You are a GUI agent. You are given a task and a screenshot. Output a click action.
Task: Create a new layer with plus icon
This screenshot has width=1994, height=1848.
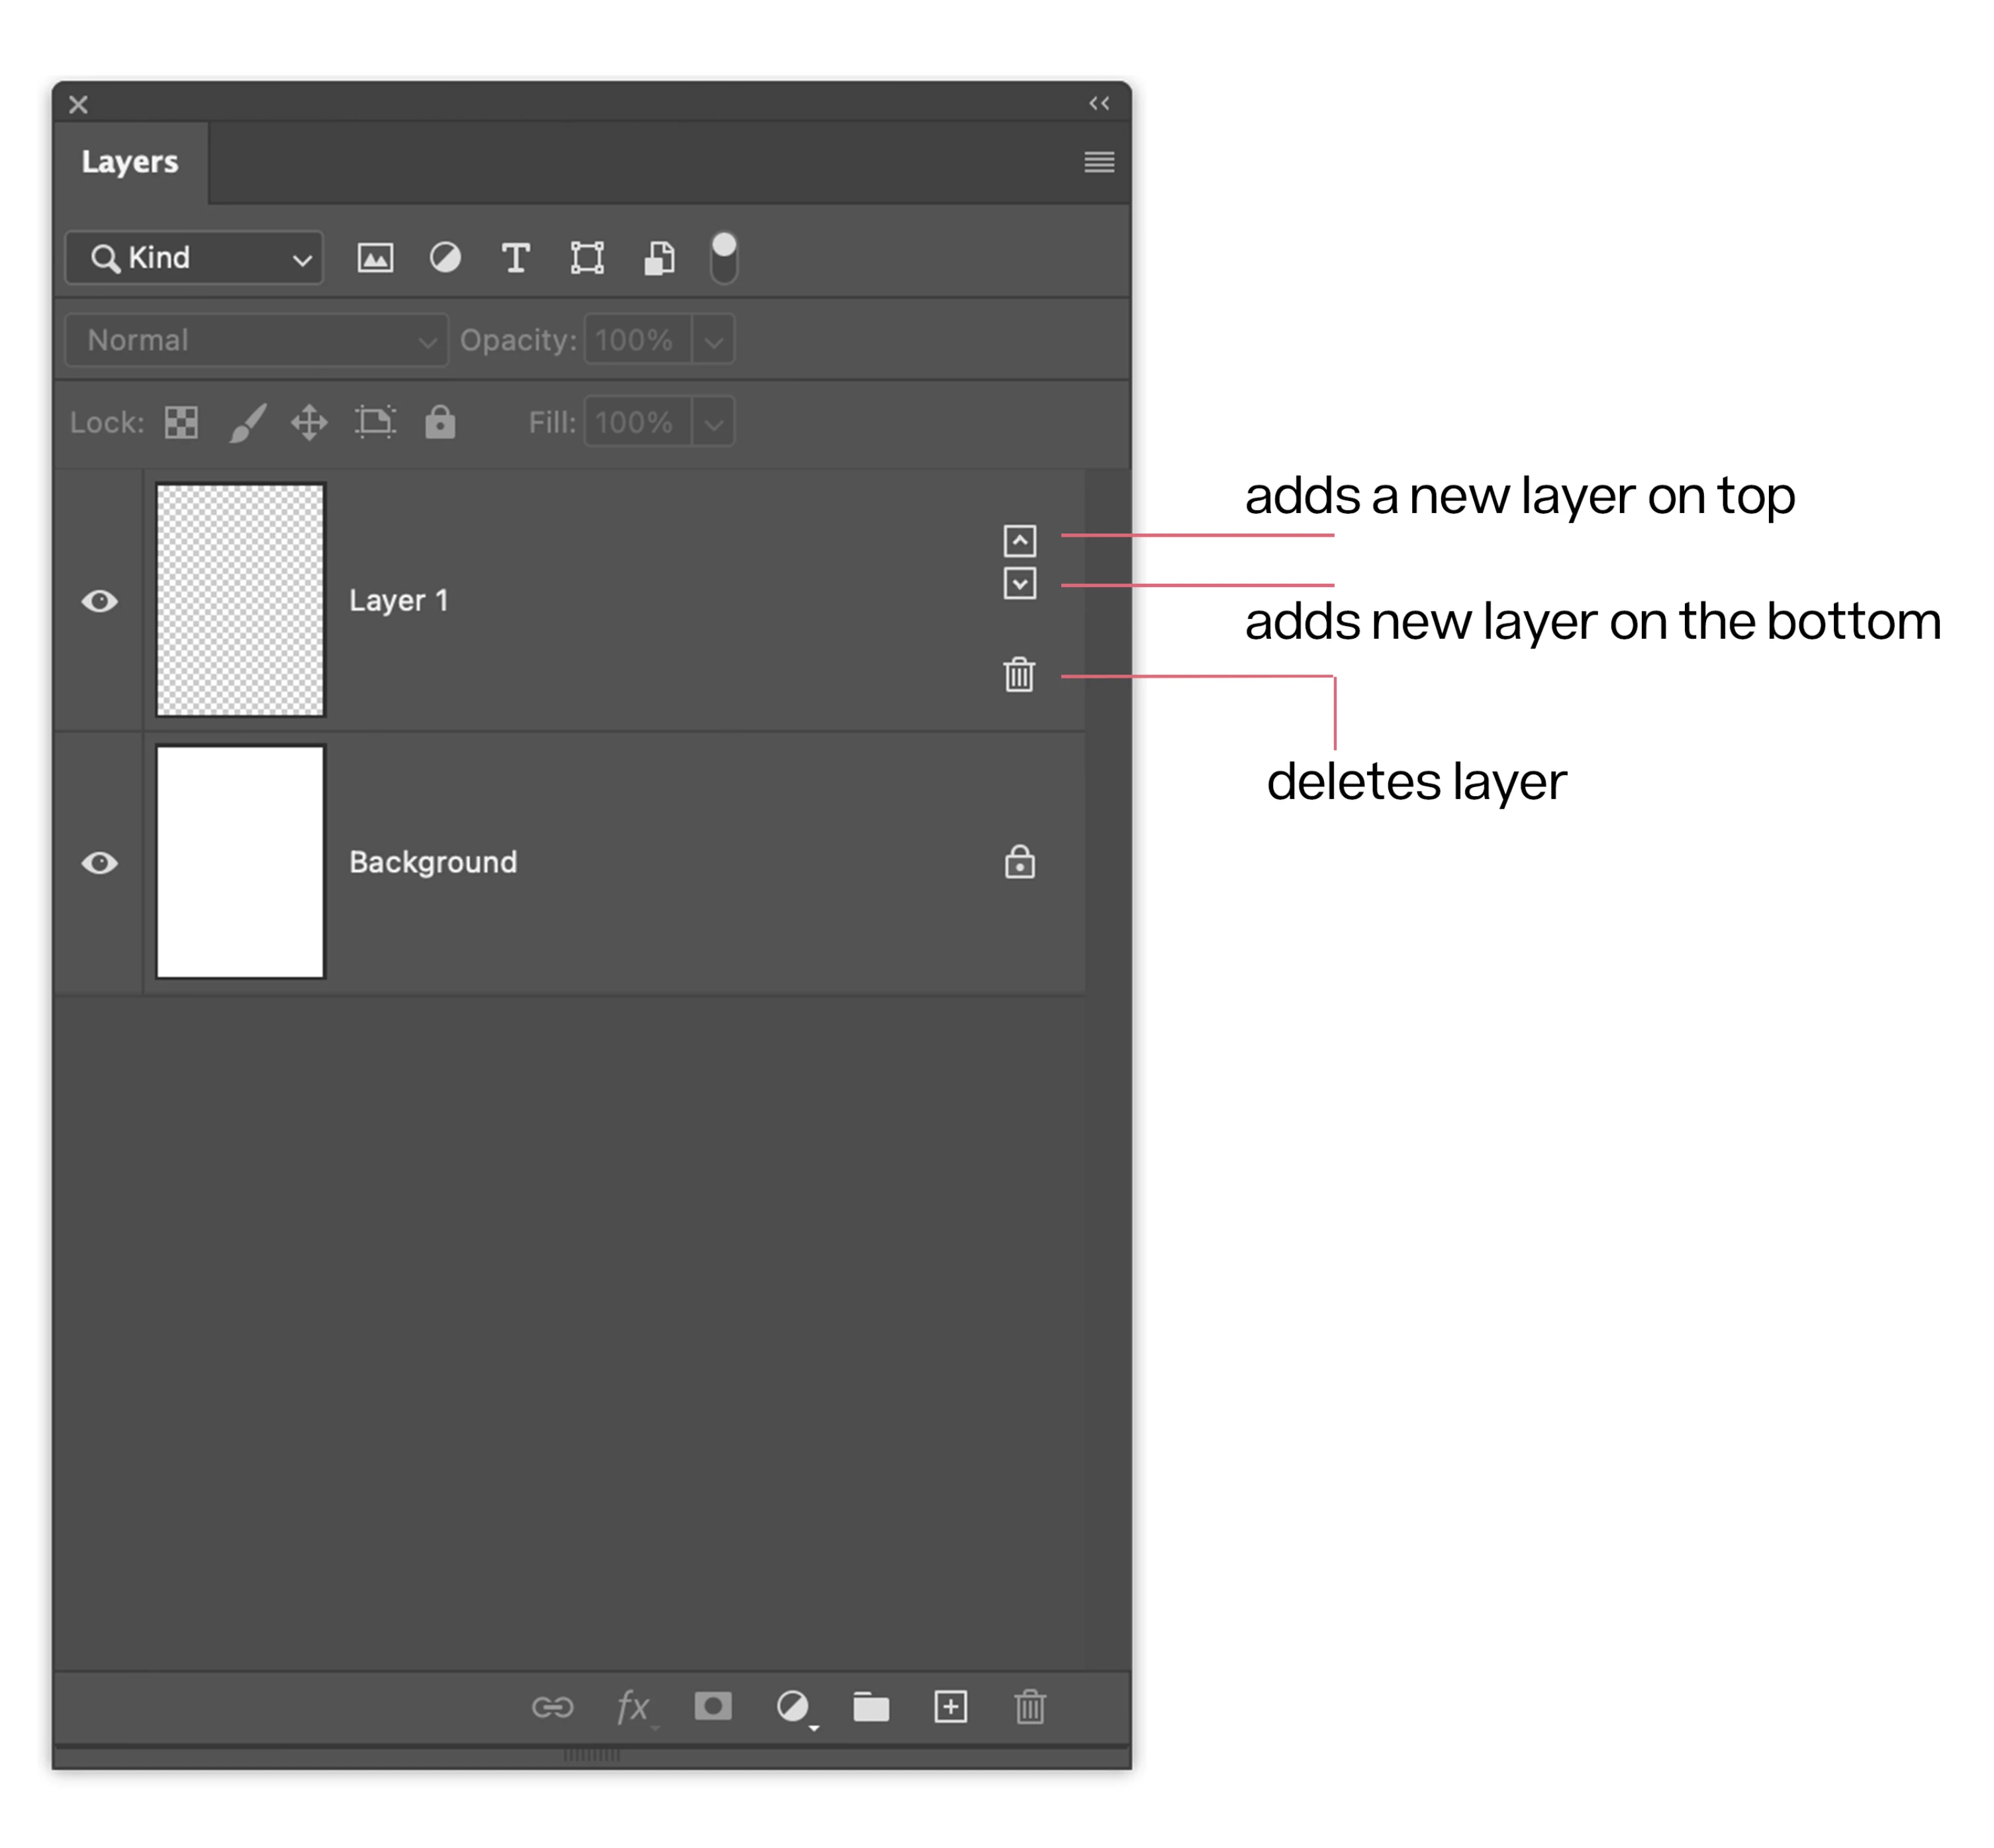pos(950,1706)
